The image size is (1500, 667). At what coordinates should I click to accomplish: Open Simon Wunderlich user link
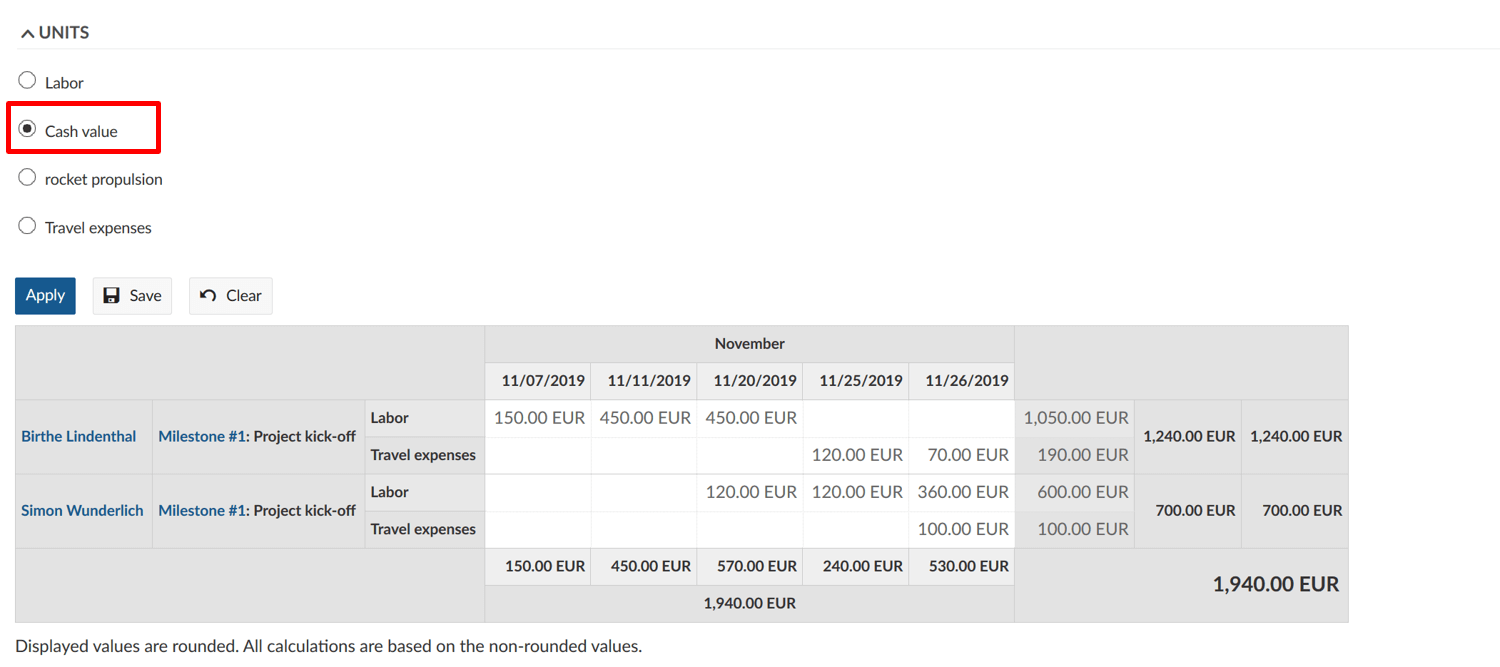tap(82, 510)
